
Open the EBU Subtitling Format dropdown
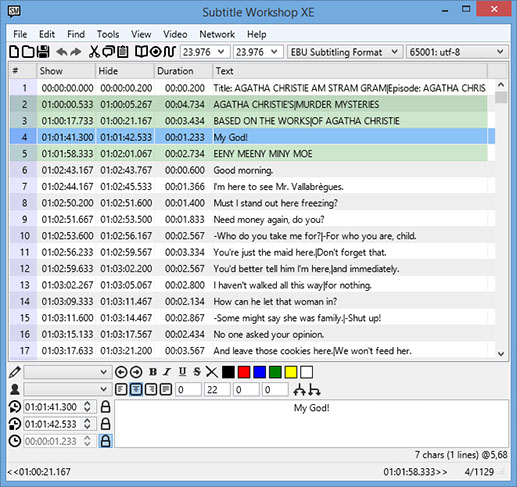point(394,52)
